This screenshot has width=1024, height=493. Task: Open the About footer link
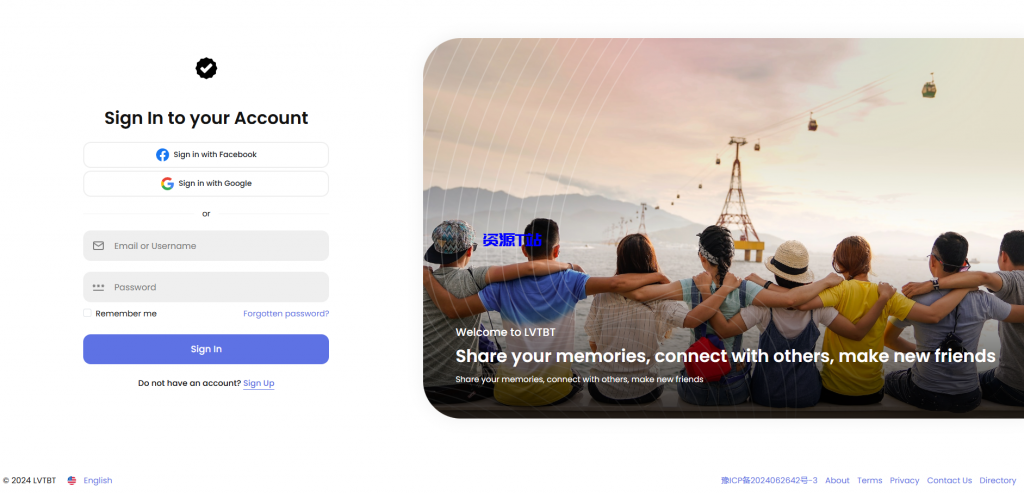point(837,481)
